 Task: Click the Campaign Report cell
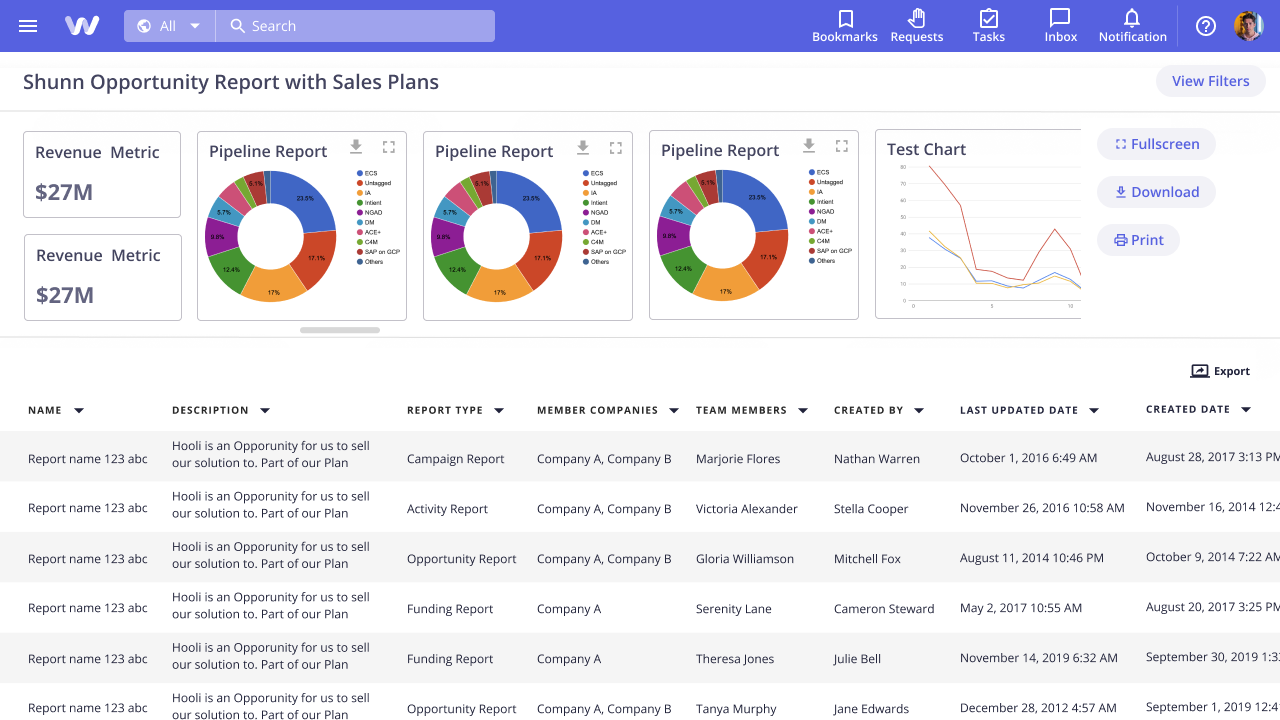[x=455, y=459]
